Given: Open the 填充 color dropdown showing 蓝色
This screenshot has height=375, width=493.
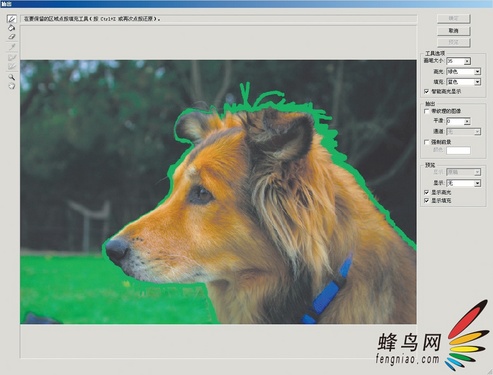Looking at the screenshot, I should [x=463, y=82].
